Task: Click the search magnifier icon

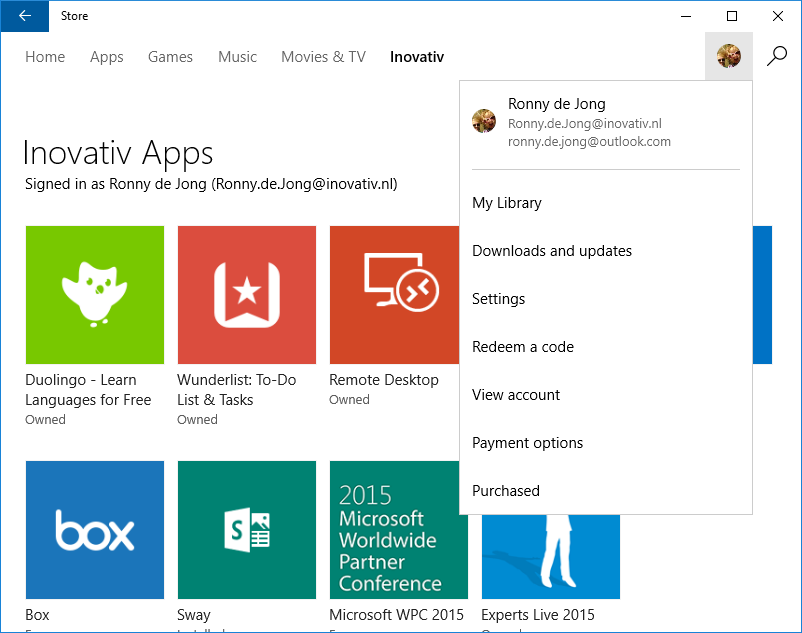Action: point(777,56)
